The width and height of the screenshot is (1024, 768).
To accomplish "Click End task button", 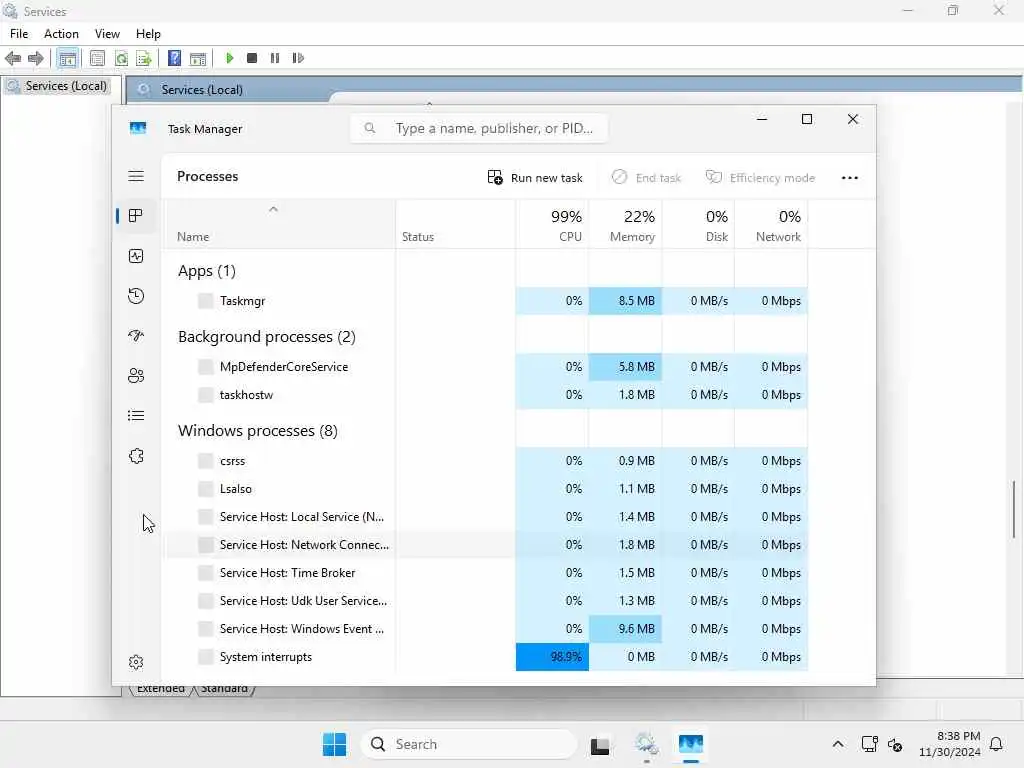I will (x=647, y=178).
